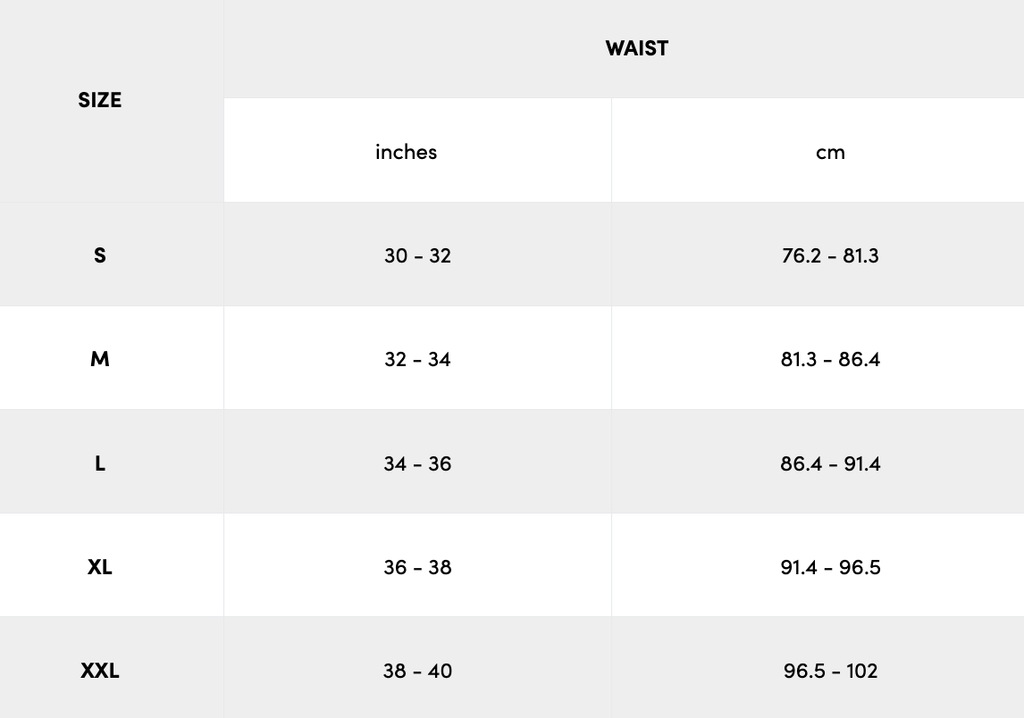Select the 30 – 32 inches cell
The width and height of the screenshot is (1024, 718).
pos(417,255)
